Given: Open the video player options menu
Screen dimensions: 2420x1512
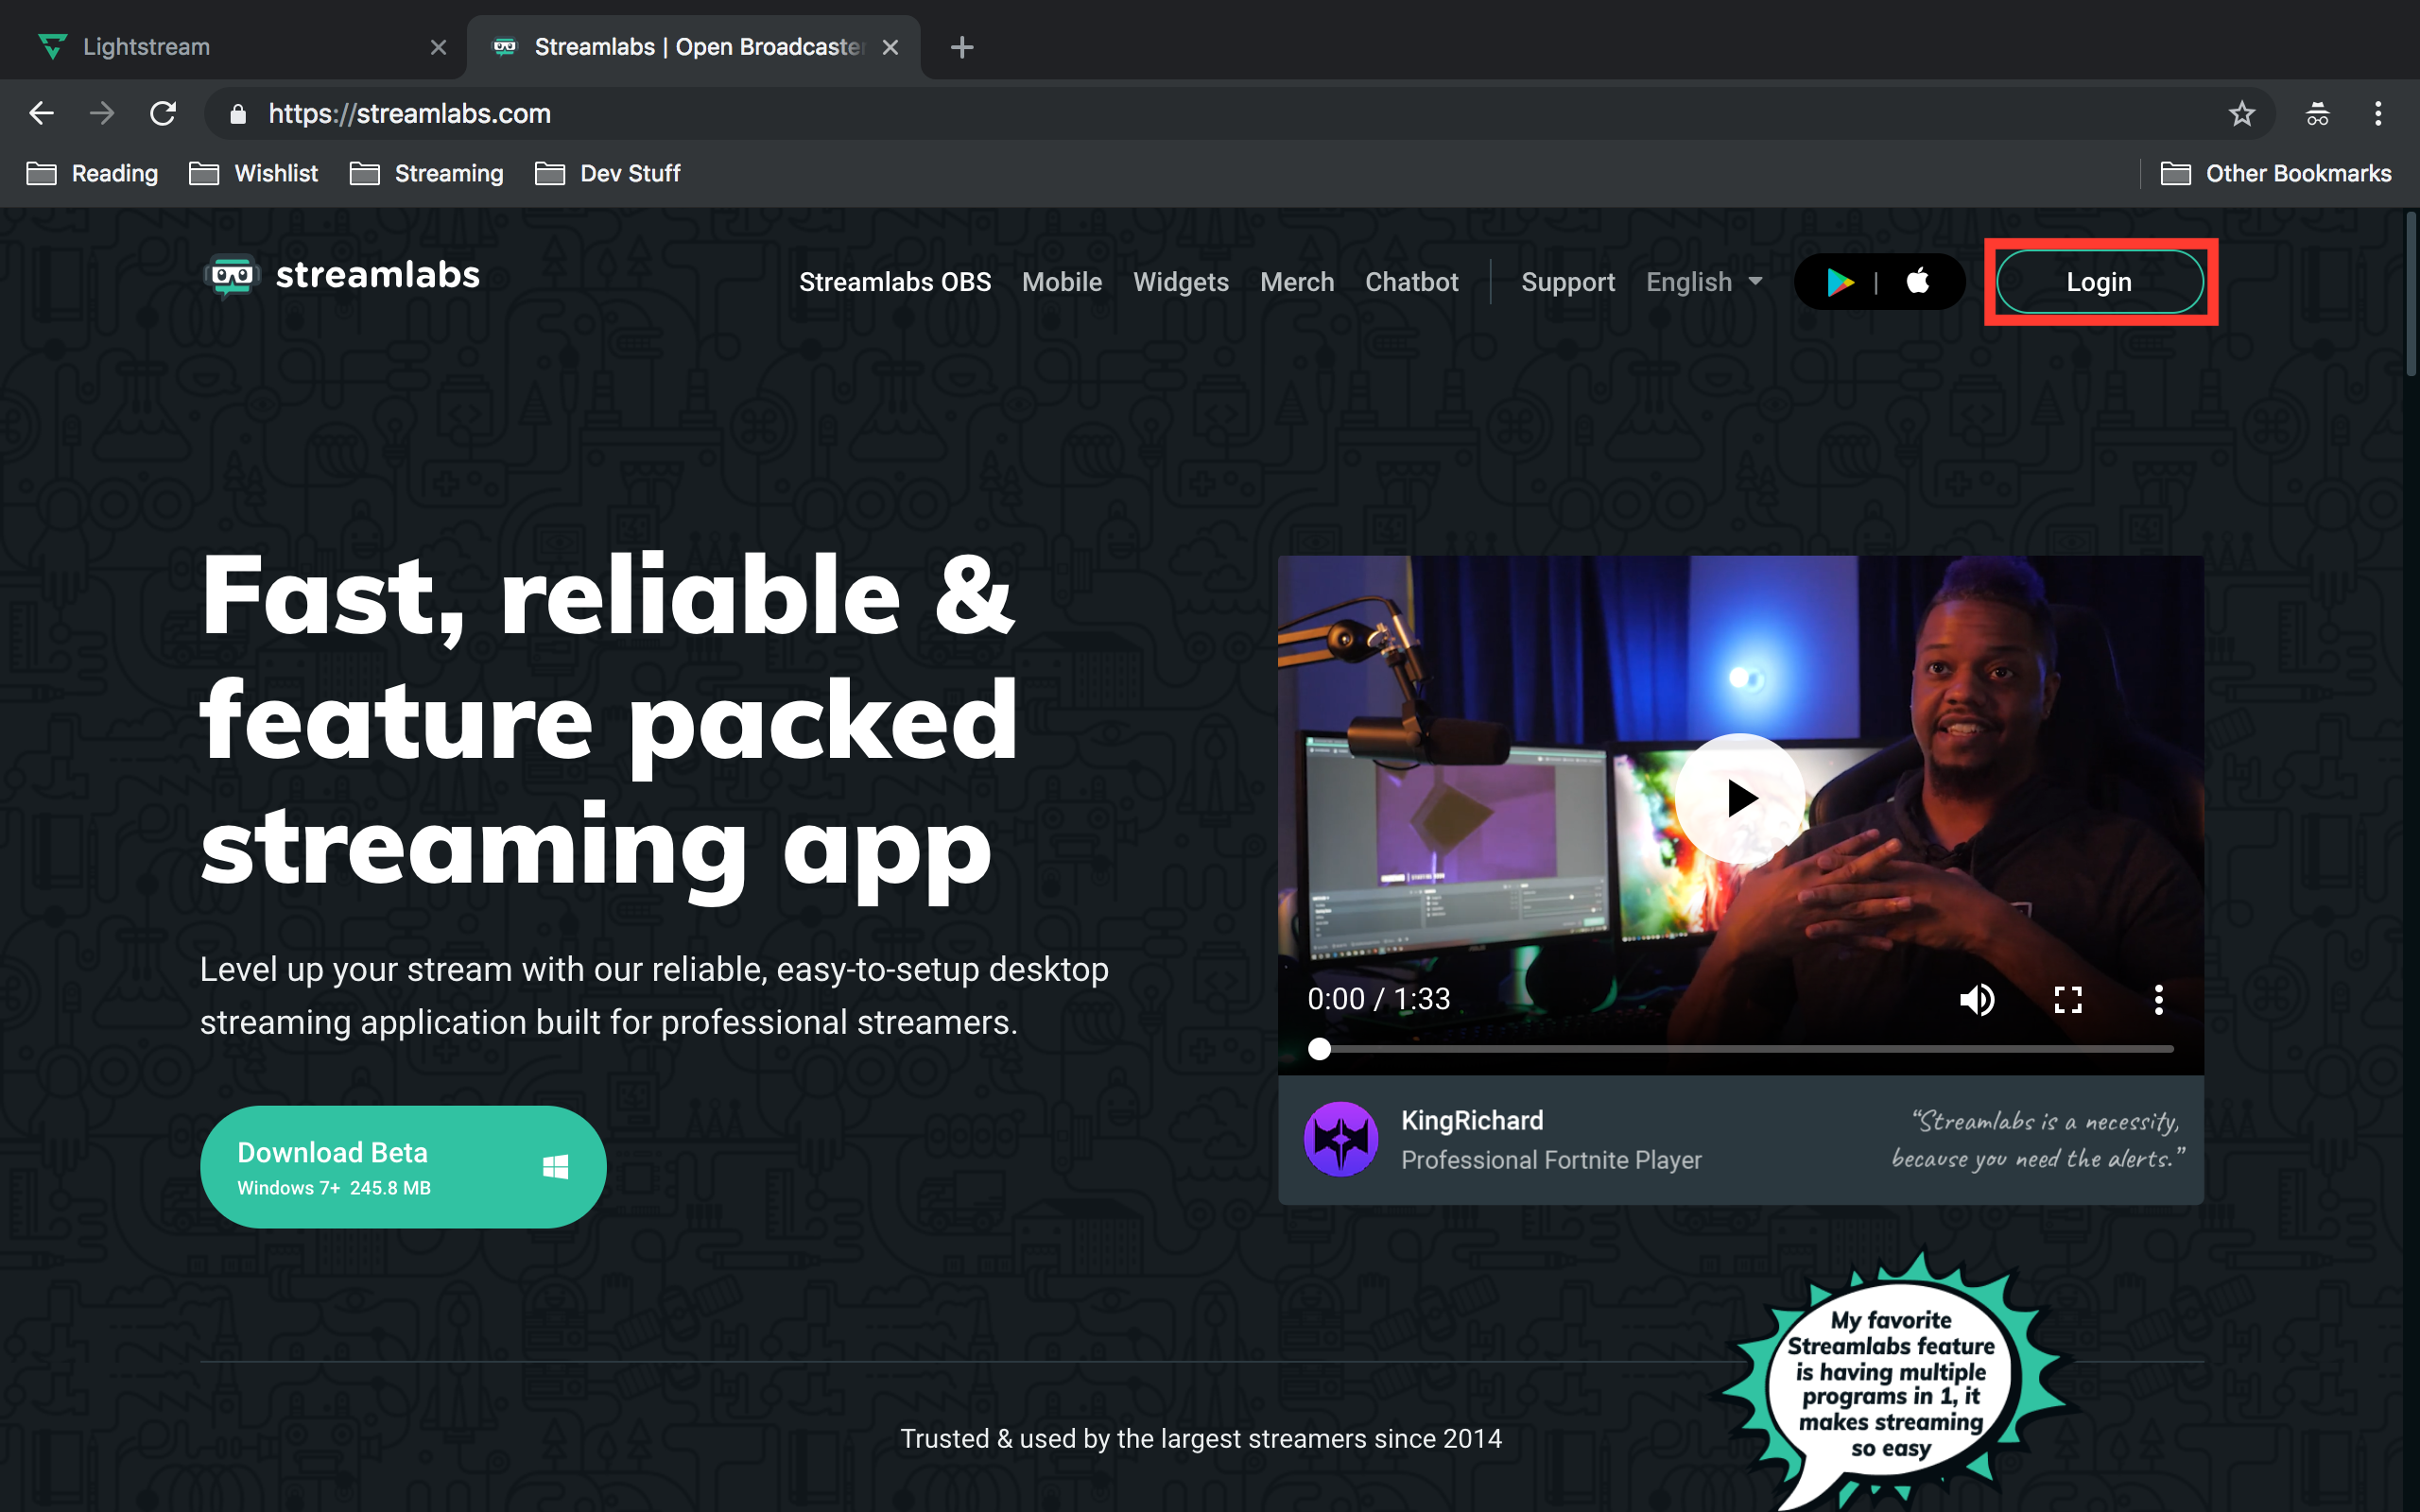Looking at the screenshot, I should point(2159,999).
